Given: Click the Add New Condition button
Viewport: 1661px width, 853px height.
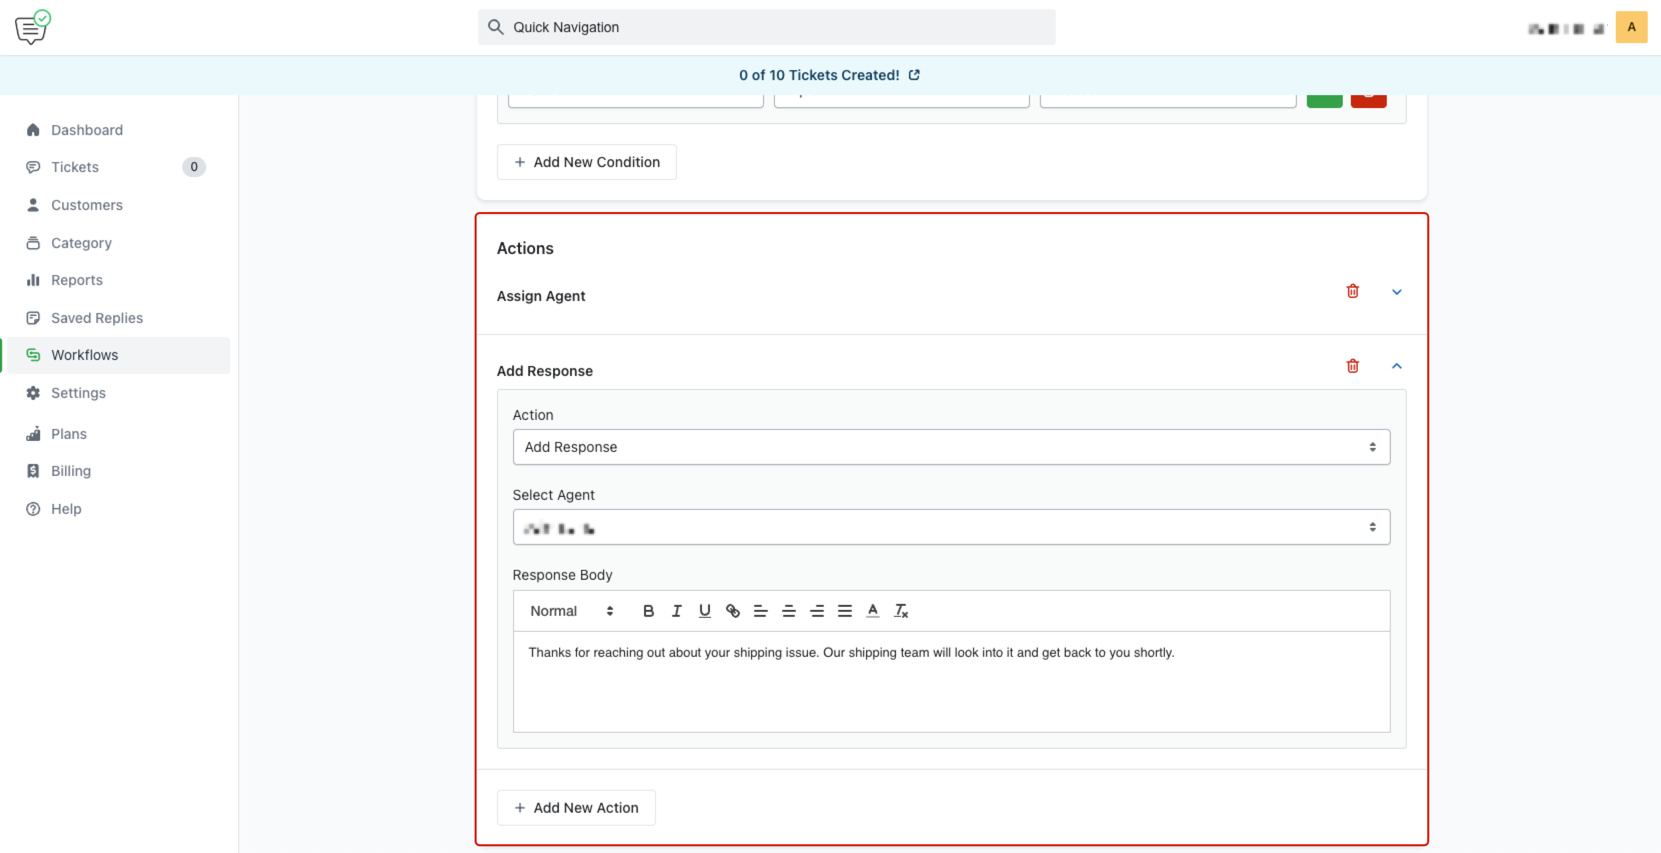Looking at the screenshot, I should click(x=587, y=162).
